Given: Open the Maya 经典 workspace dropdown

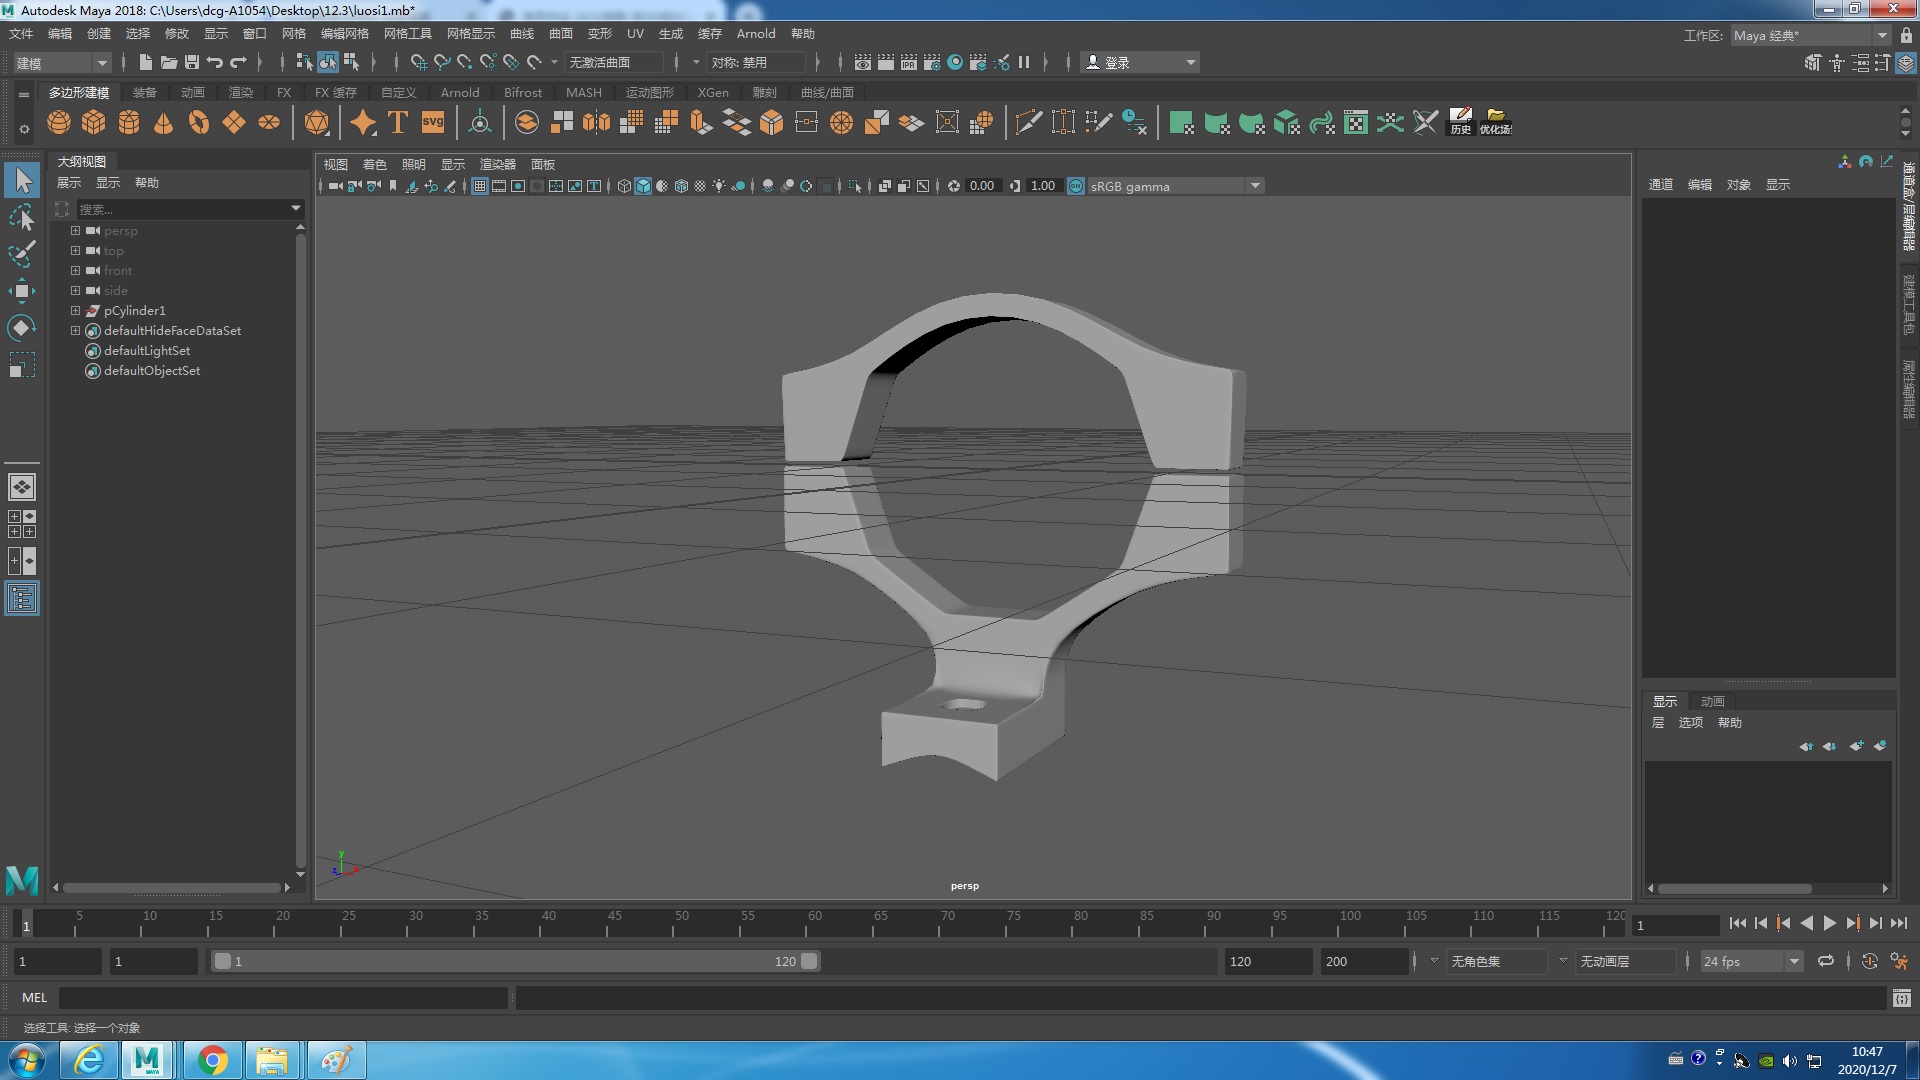Looking at the screenshot, I should point(1810,35).
